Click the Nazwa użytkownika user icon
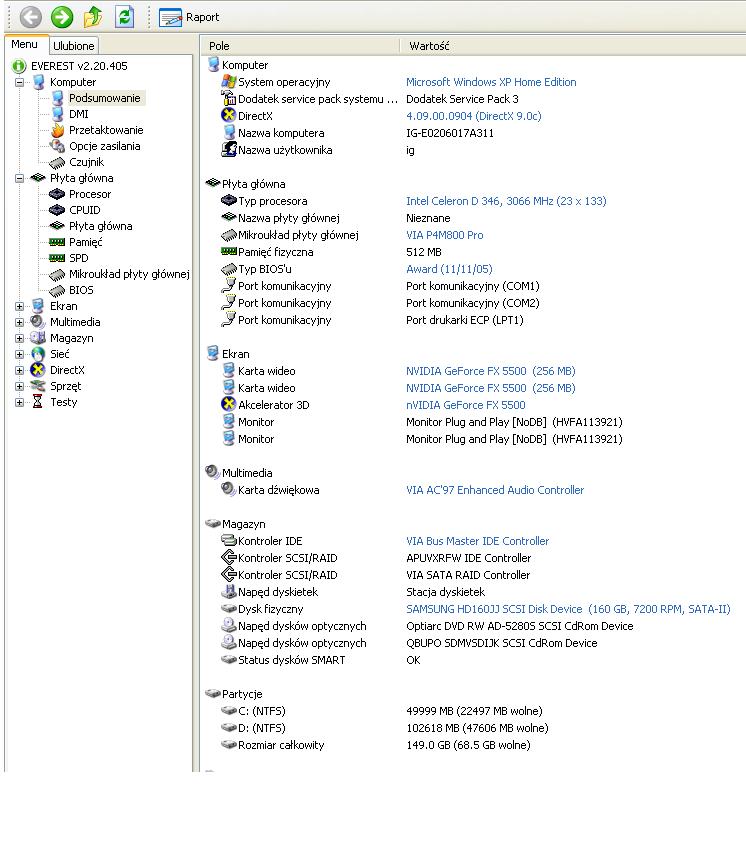 click(x=229, y=150)
